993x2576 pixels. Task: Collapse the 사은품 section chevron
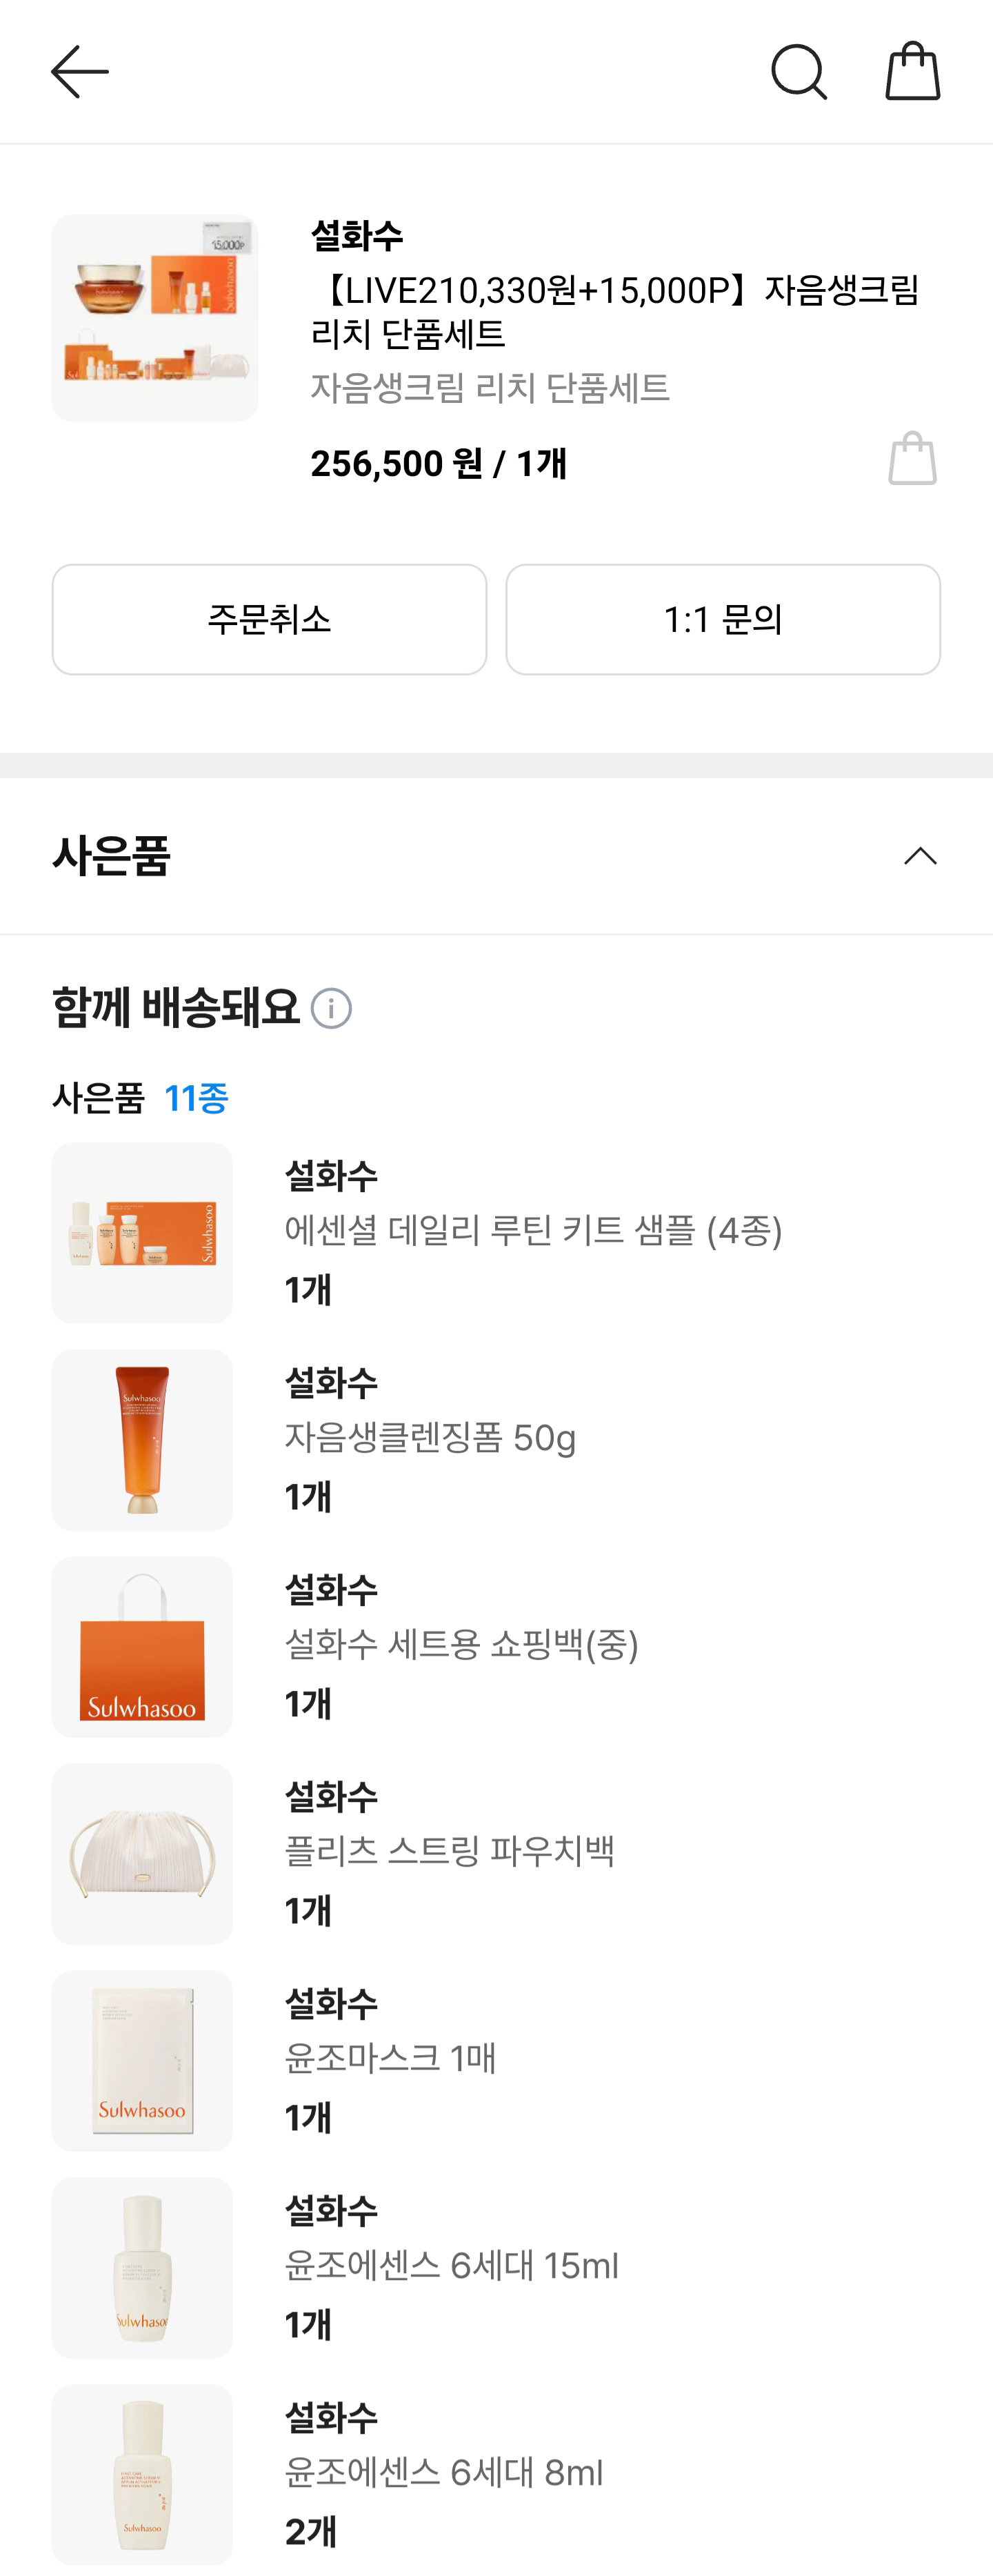[920, 856]
